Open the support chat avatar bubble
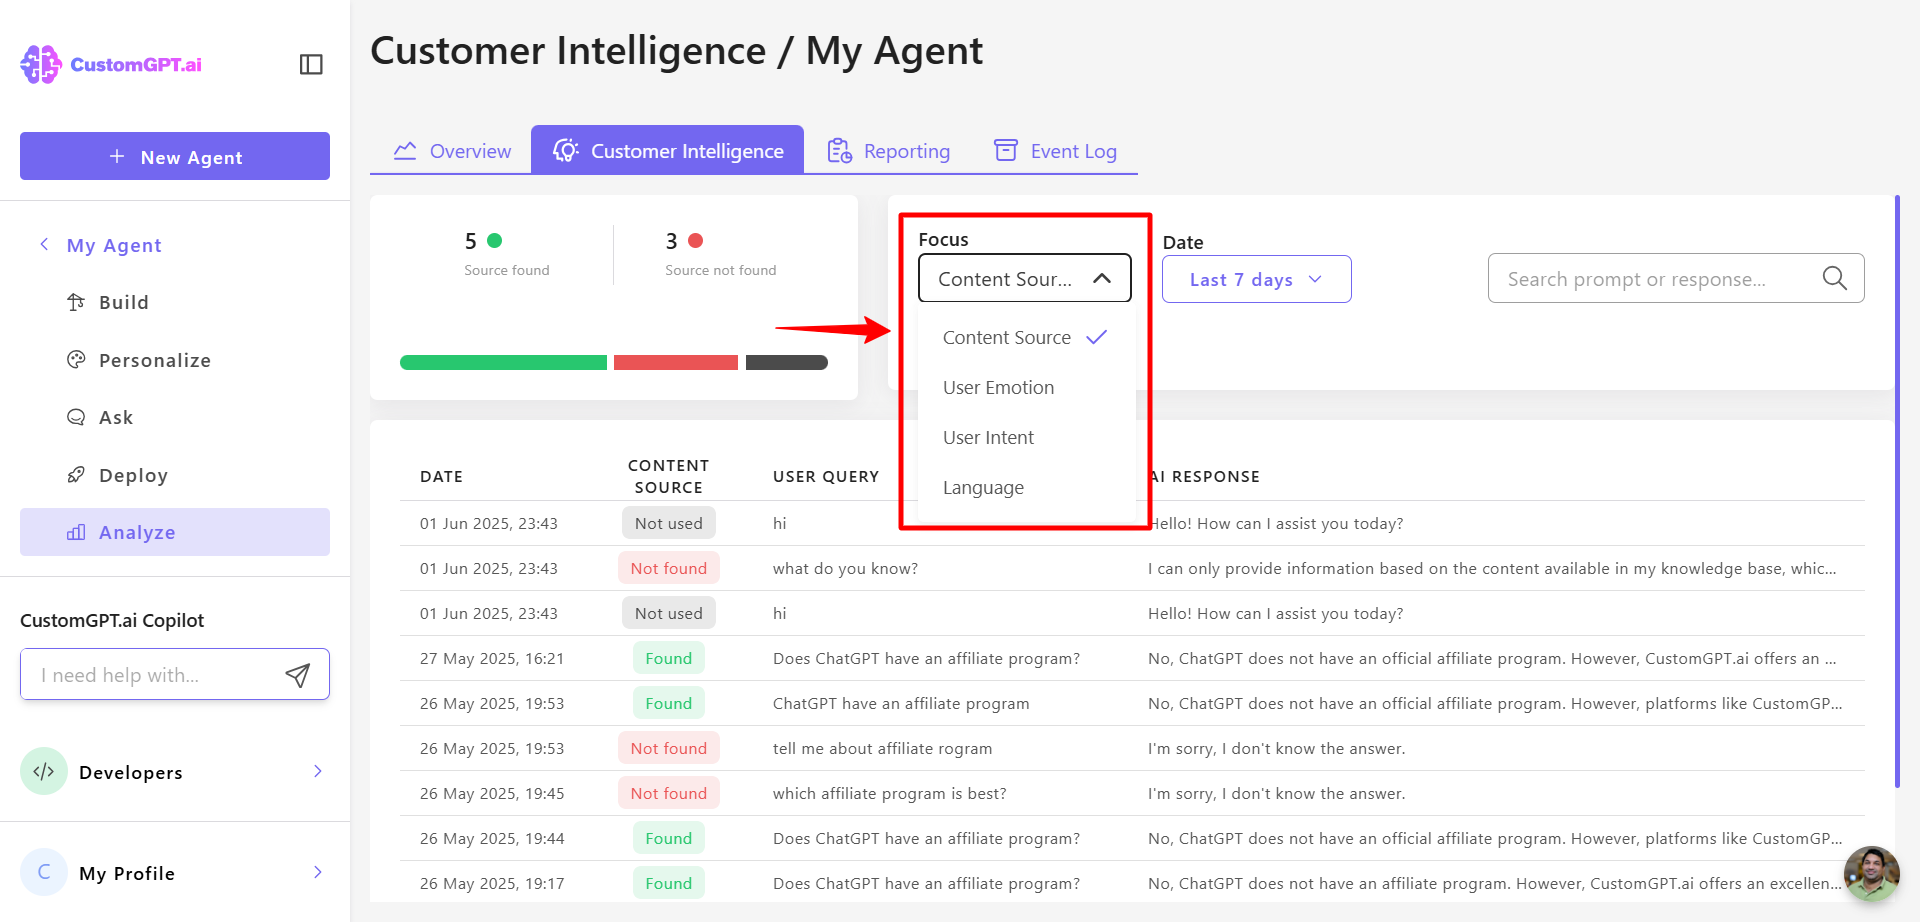The image size is (1920, 922). [x=1872, y=874]
